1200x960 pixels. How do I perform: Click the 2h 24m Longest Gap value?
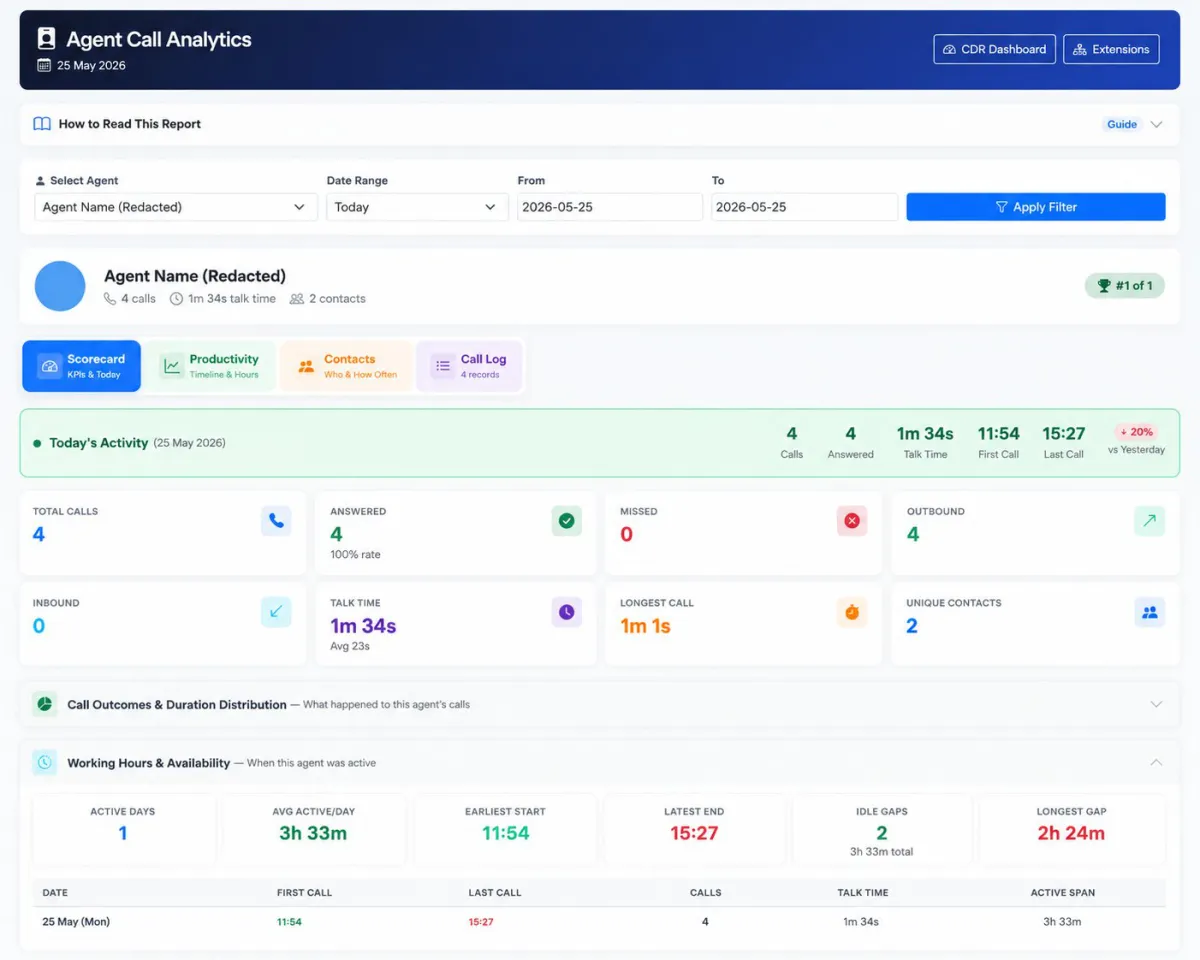pos(1071,833)
